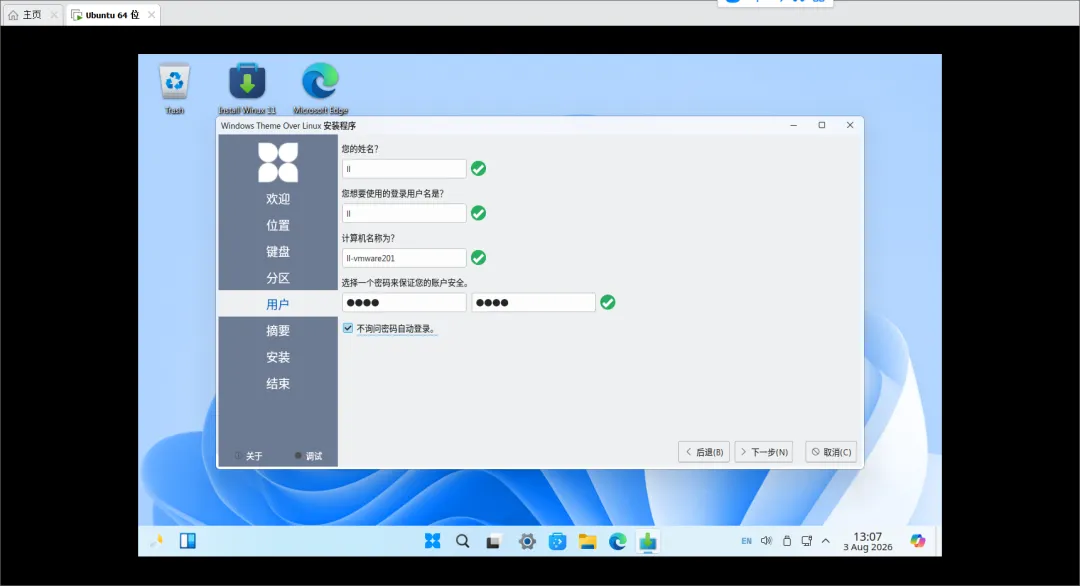Click the 计算机名称为? label

368,238
